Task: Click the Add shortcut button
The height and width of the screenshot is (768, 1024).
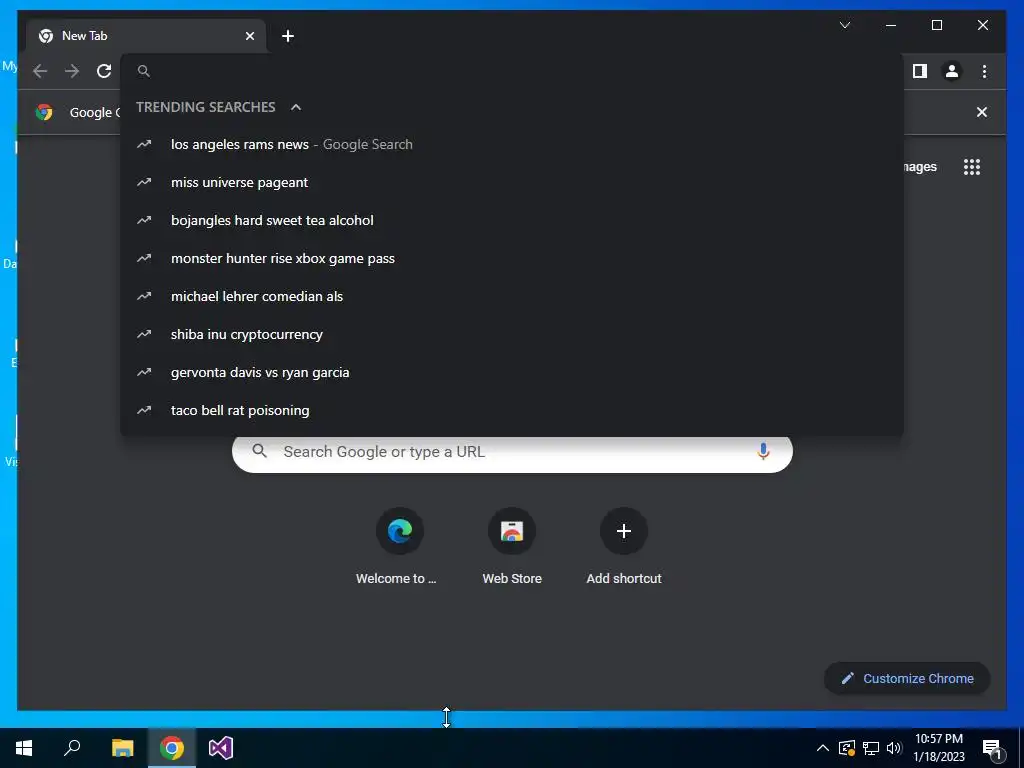Action: (x=624, y=547)
